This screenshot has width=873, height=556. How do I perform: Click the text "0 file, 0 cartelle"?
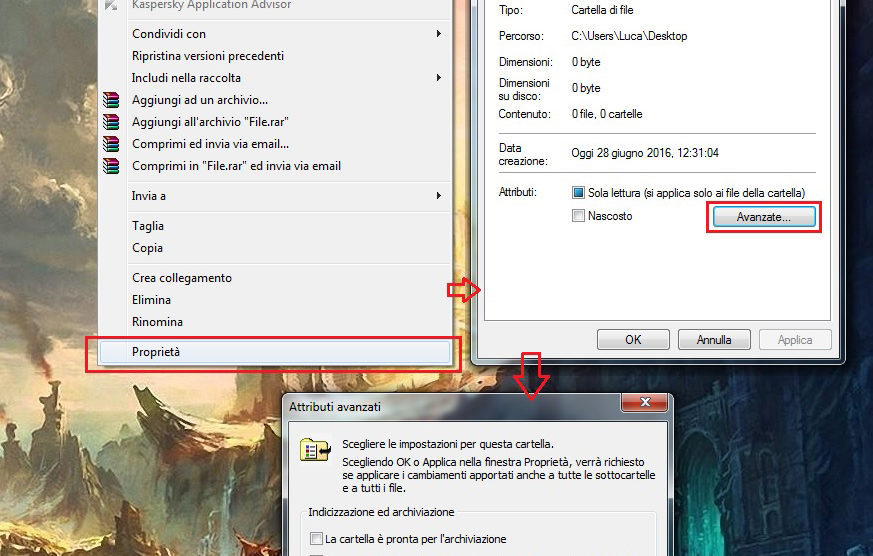pyautogui.click(x=607, y=114)
